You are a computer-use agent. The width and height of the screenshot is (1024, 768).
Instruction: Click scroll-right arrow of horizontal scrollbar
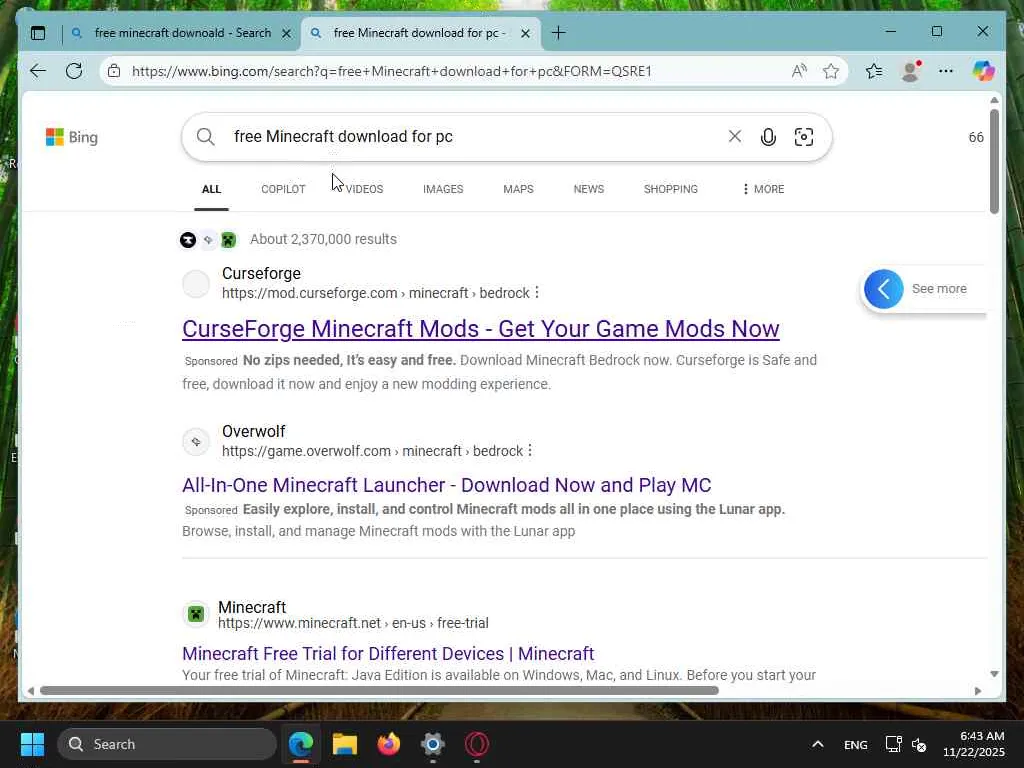978,691
